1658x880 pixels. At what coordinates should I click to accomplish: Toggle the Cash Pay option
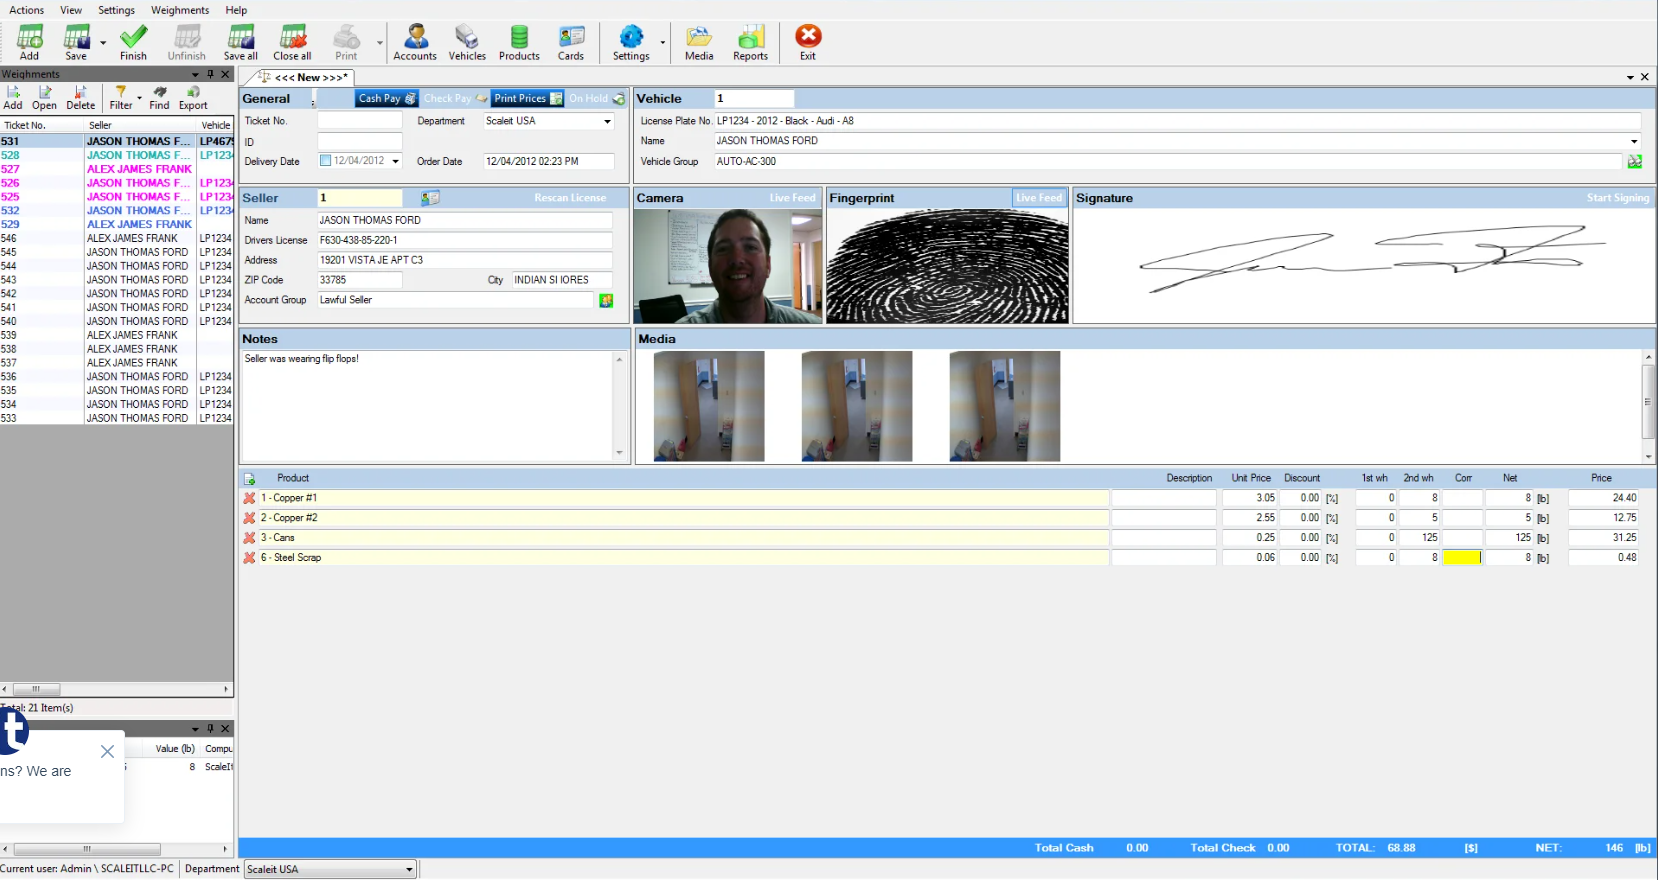coord(387,98)
